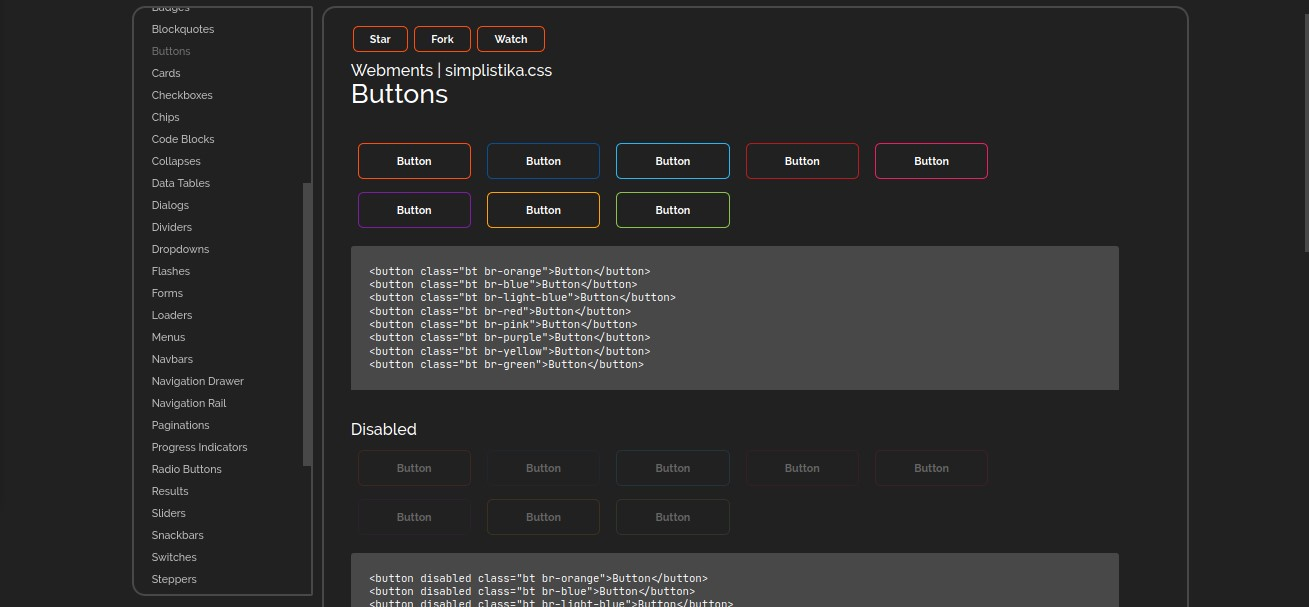Click the orange-bordered Button
The height and width of the screenshot is (607, 1309).
click(414, 161)
